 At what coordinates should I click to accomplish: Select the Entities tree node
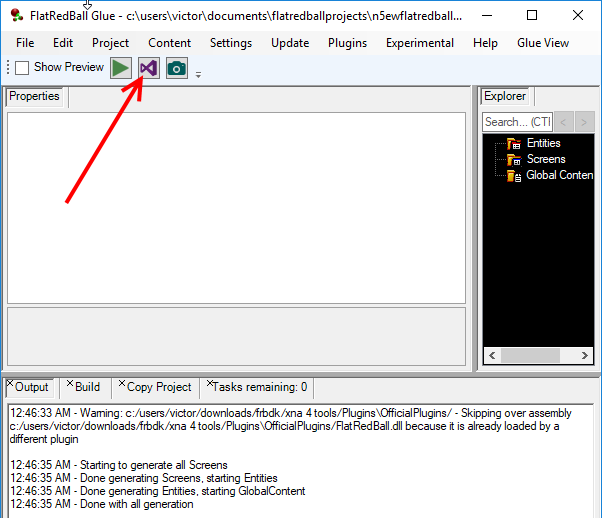[x=543, y=143]
